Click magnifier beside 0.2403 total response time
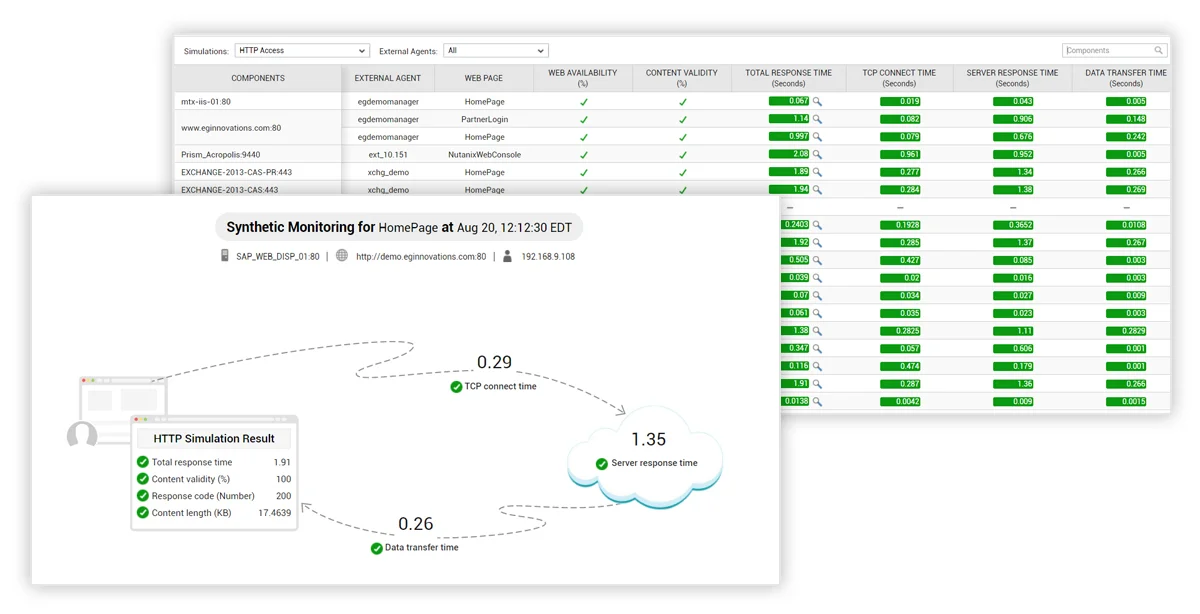1200x614 pixels. coord(817,225)
